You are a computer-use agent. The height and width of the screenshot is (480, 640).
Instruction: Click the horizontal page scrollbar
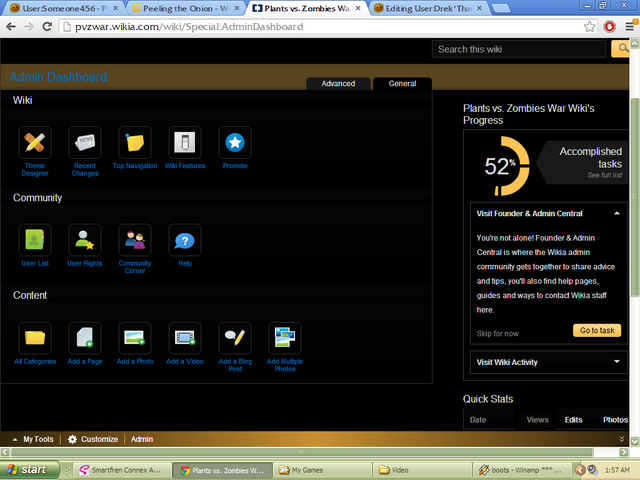pyautogui.click(x=302, y=452)
